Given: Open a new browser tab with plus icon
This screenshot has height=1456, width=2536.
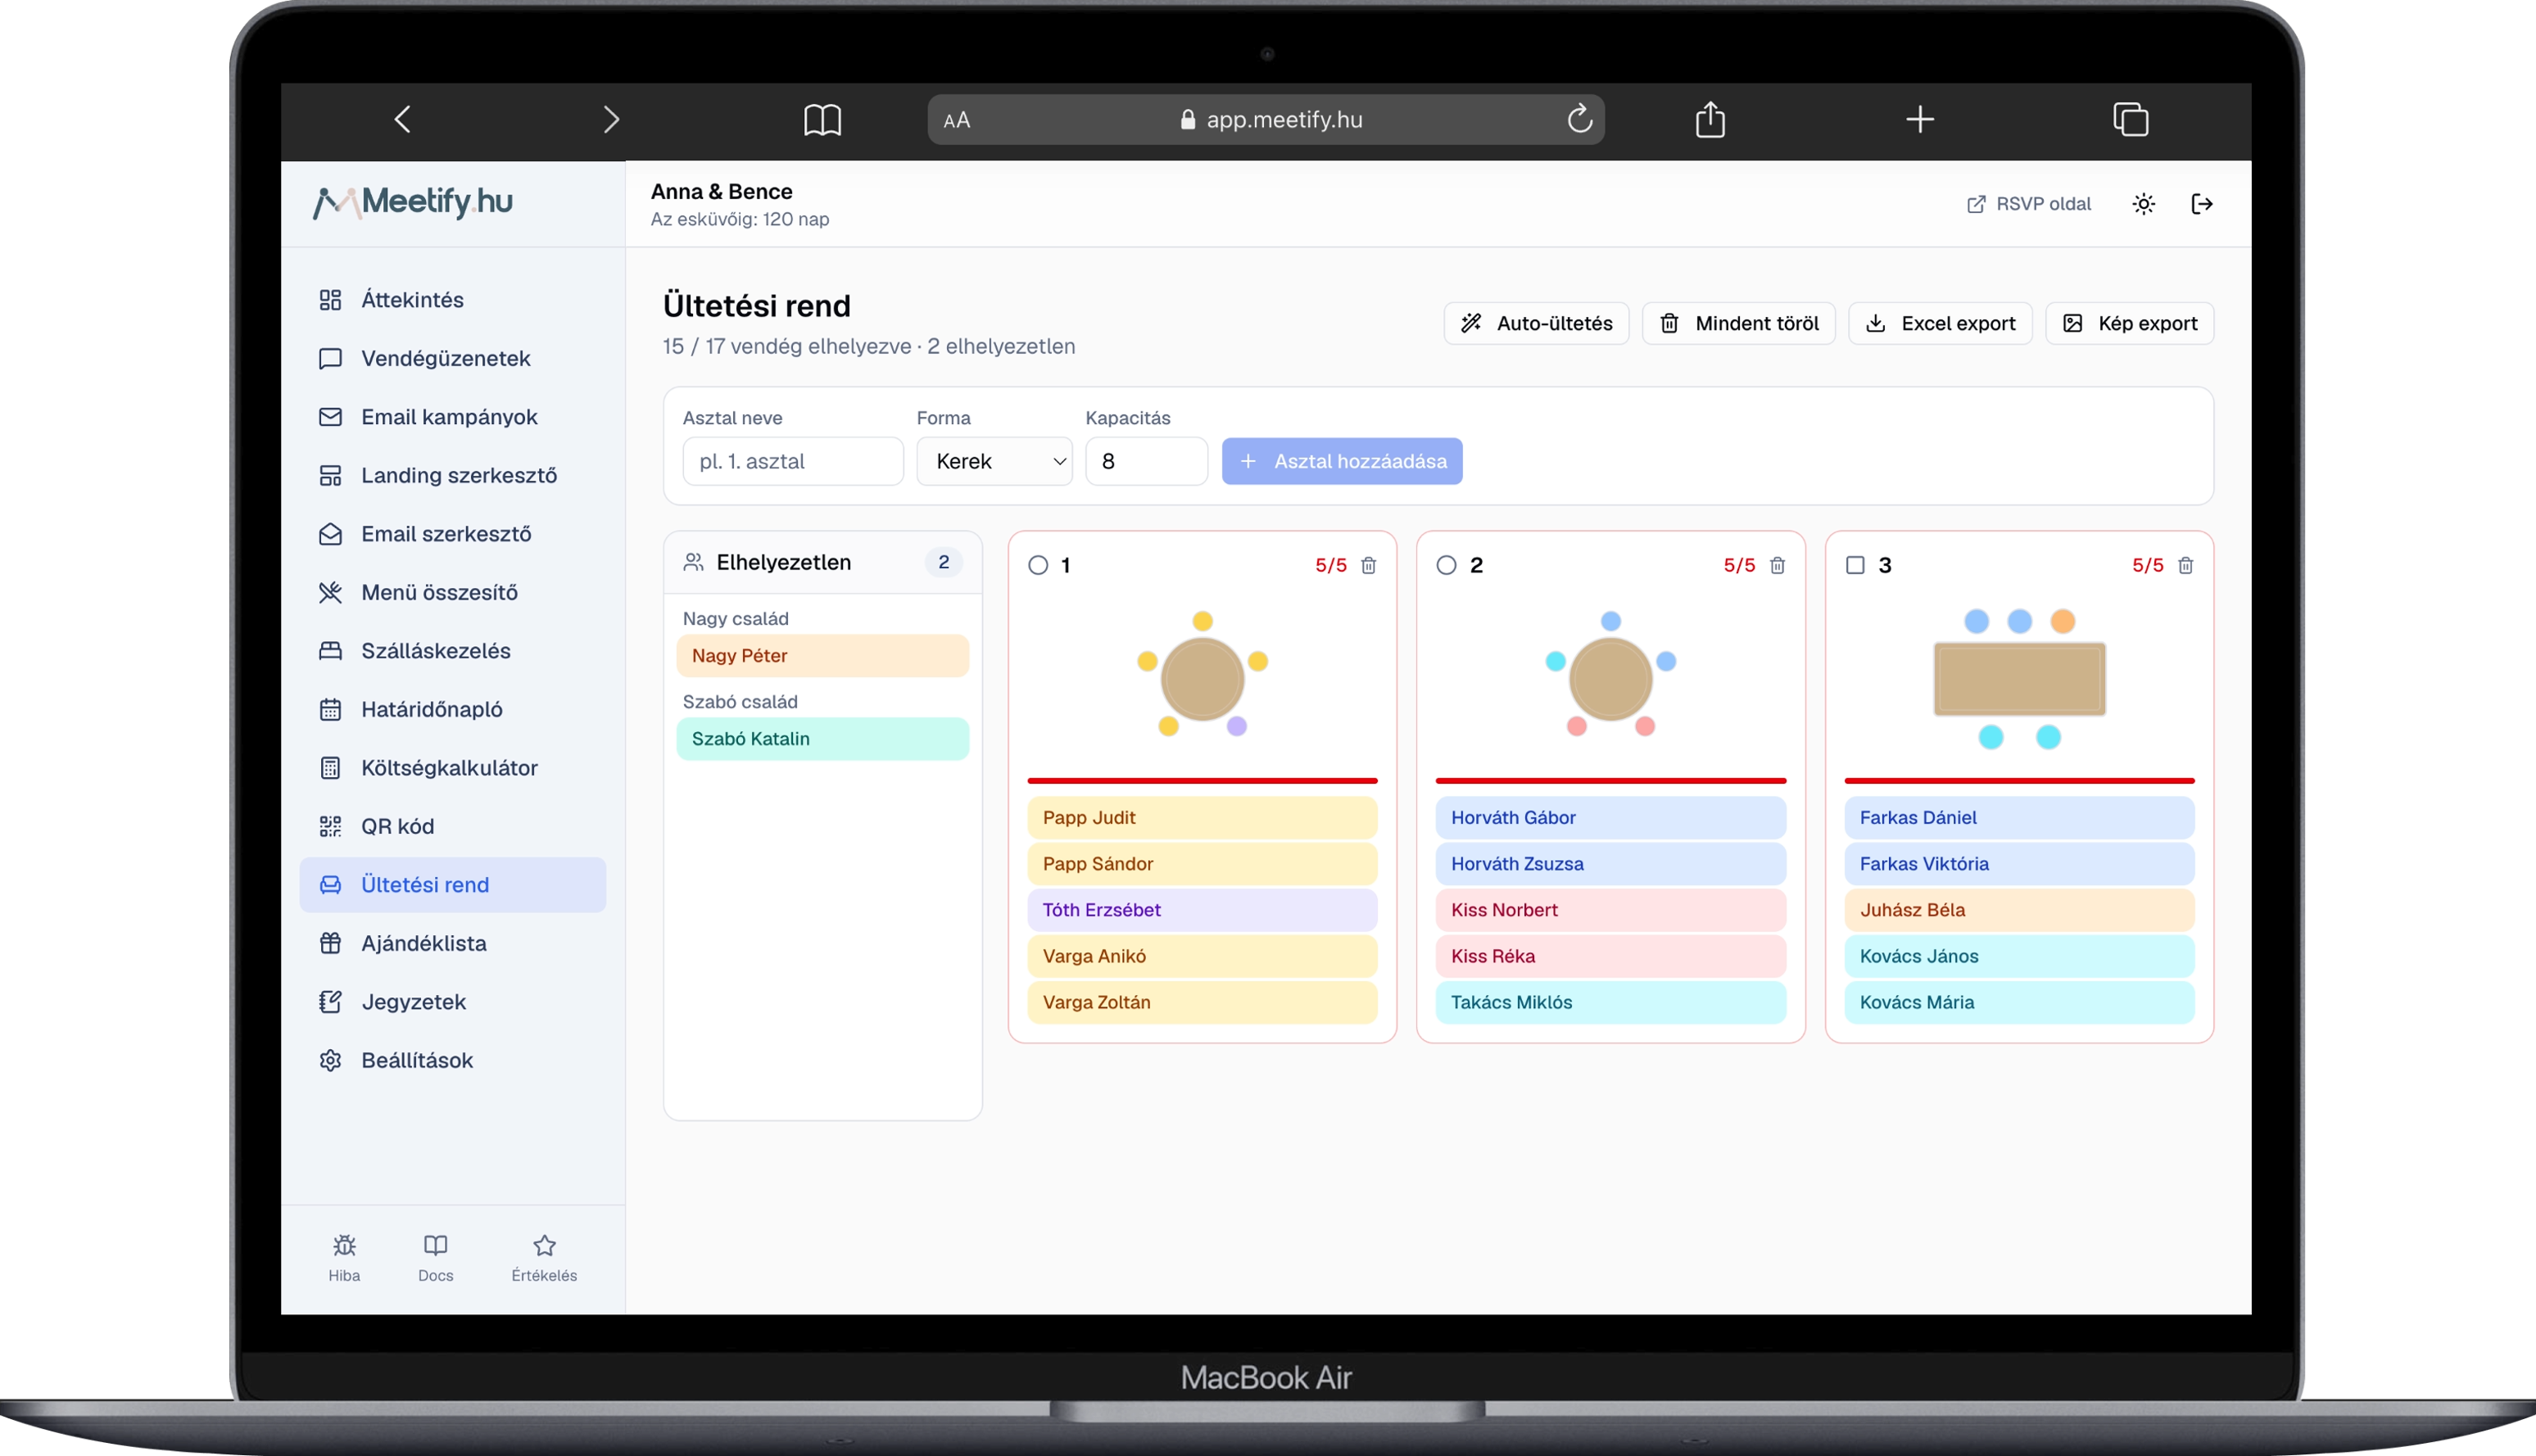Looking at the screenshot, I should [1919, 120].
